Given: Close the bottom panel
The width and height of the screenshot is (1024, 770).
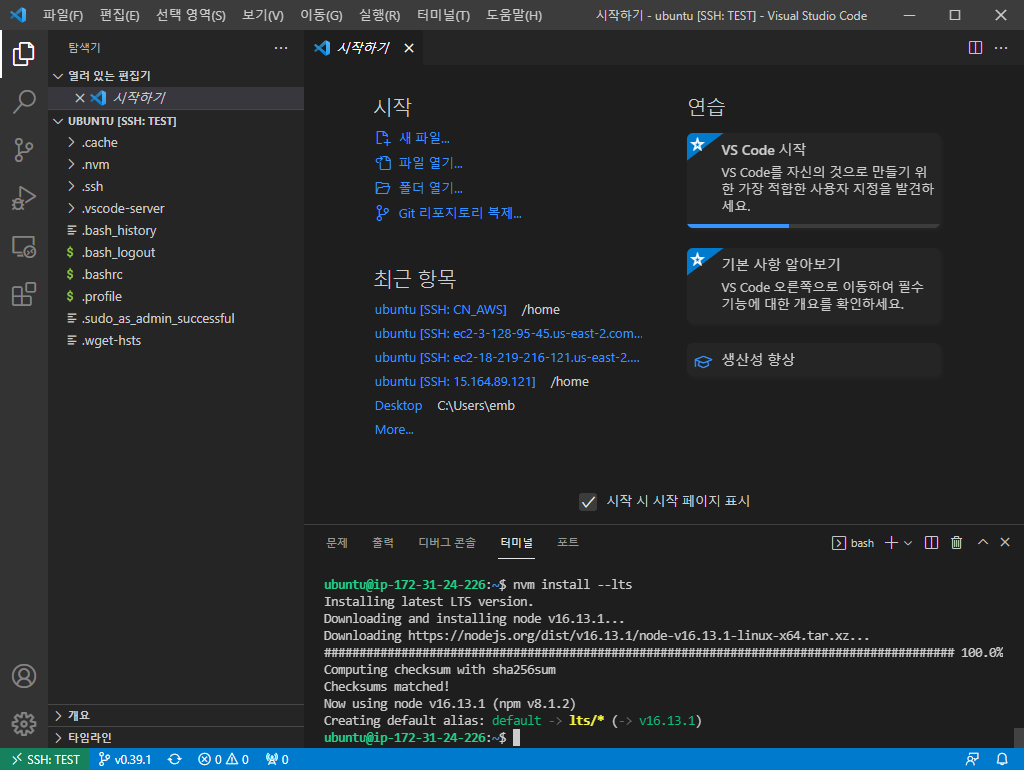Looking at the screenshot, I should [1005, 542].
